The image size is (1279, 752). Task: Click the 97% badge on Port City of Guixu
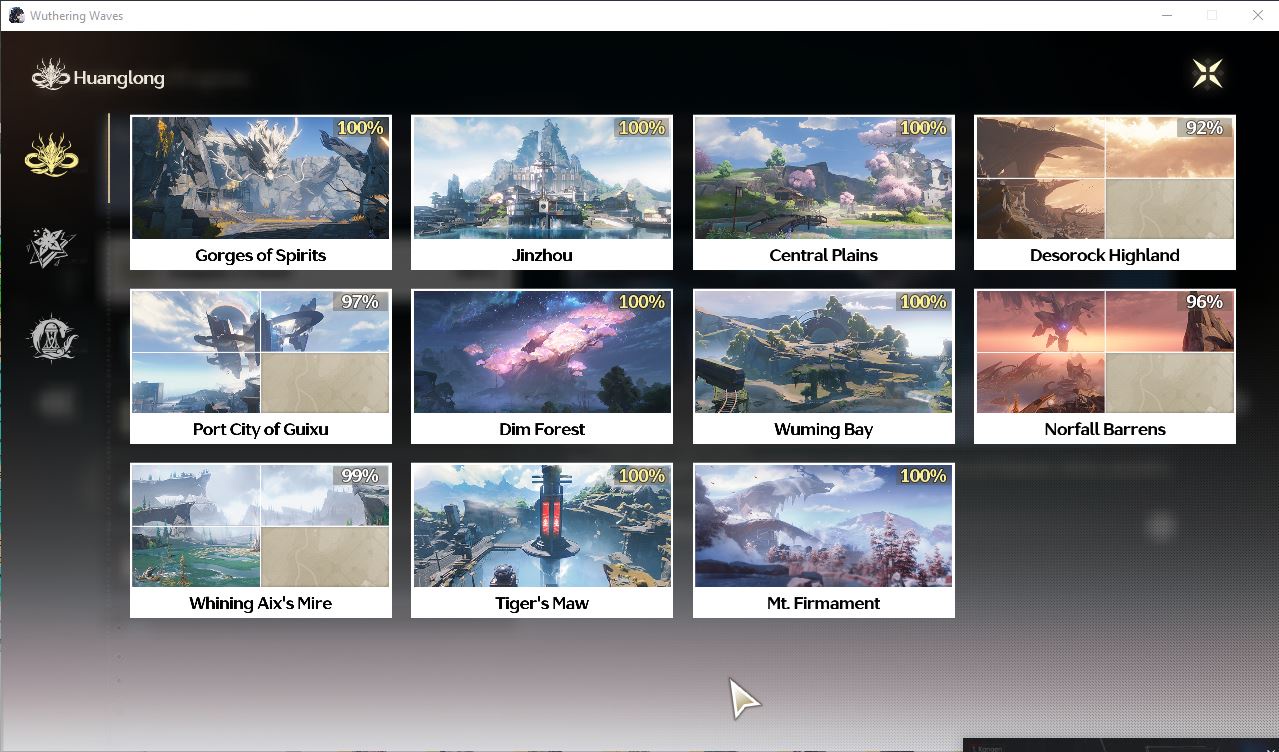(x=360, y=301)
